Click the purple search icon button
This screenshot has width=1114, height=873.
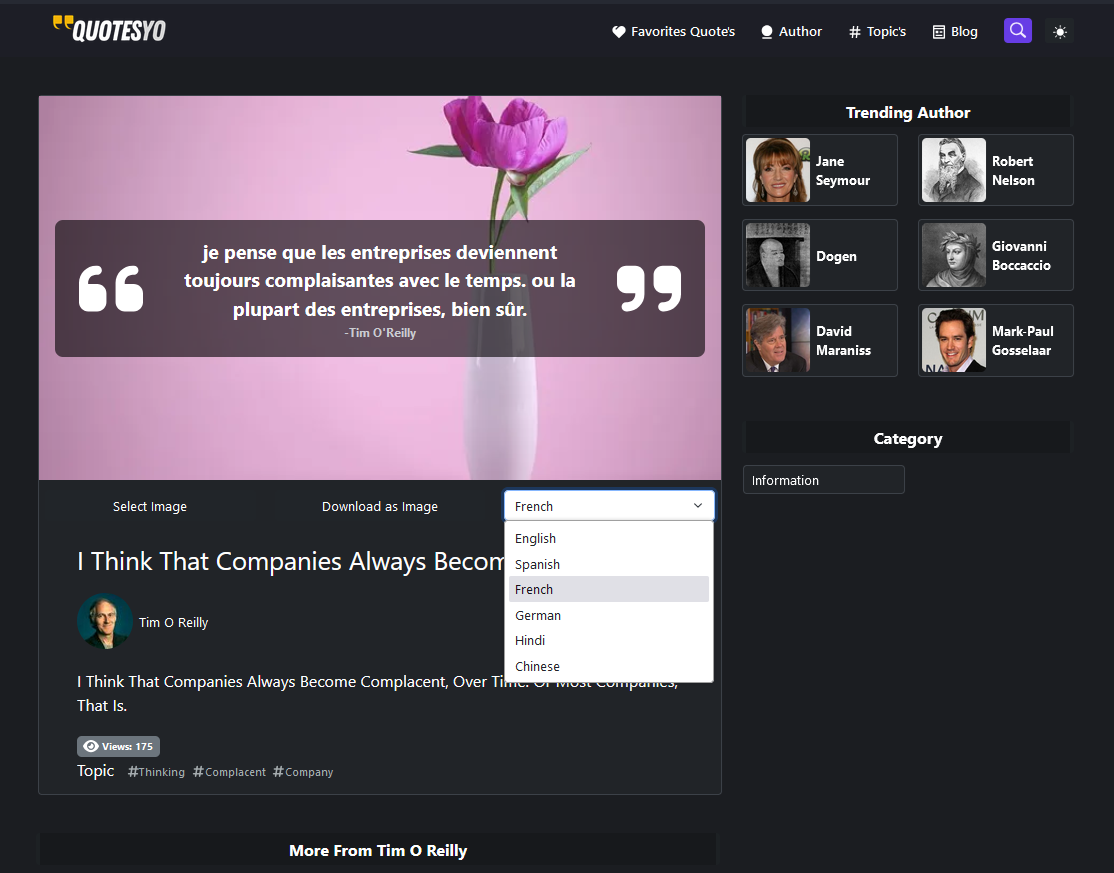(x=1017, y=31)
